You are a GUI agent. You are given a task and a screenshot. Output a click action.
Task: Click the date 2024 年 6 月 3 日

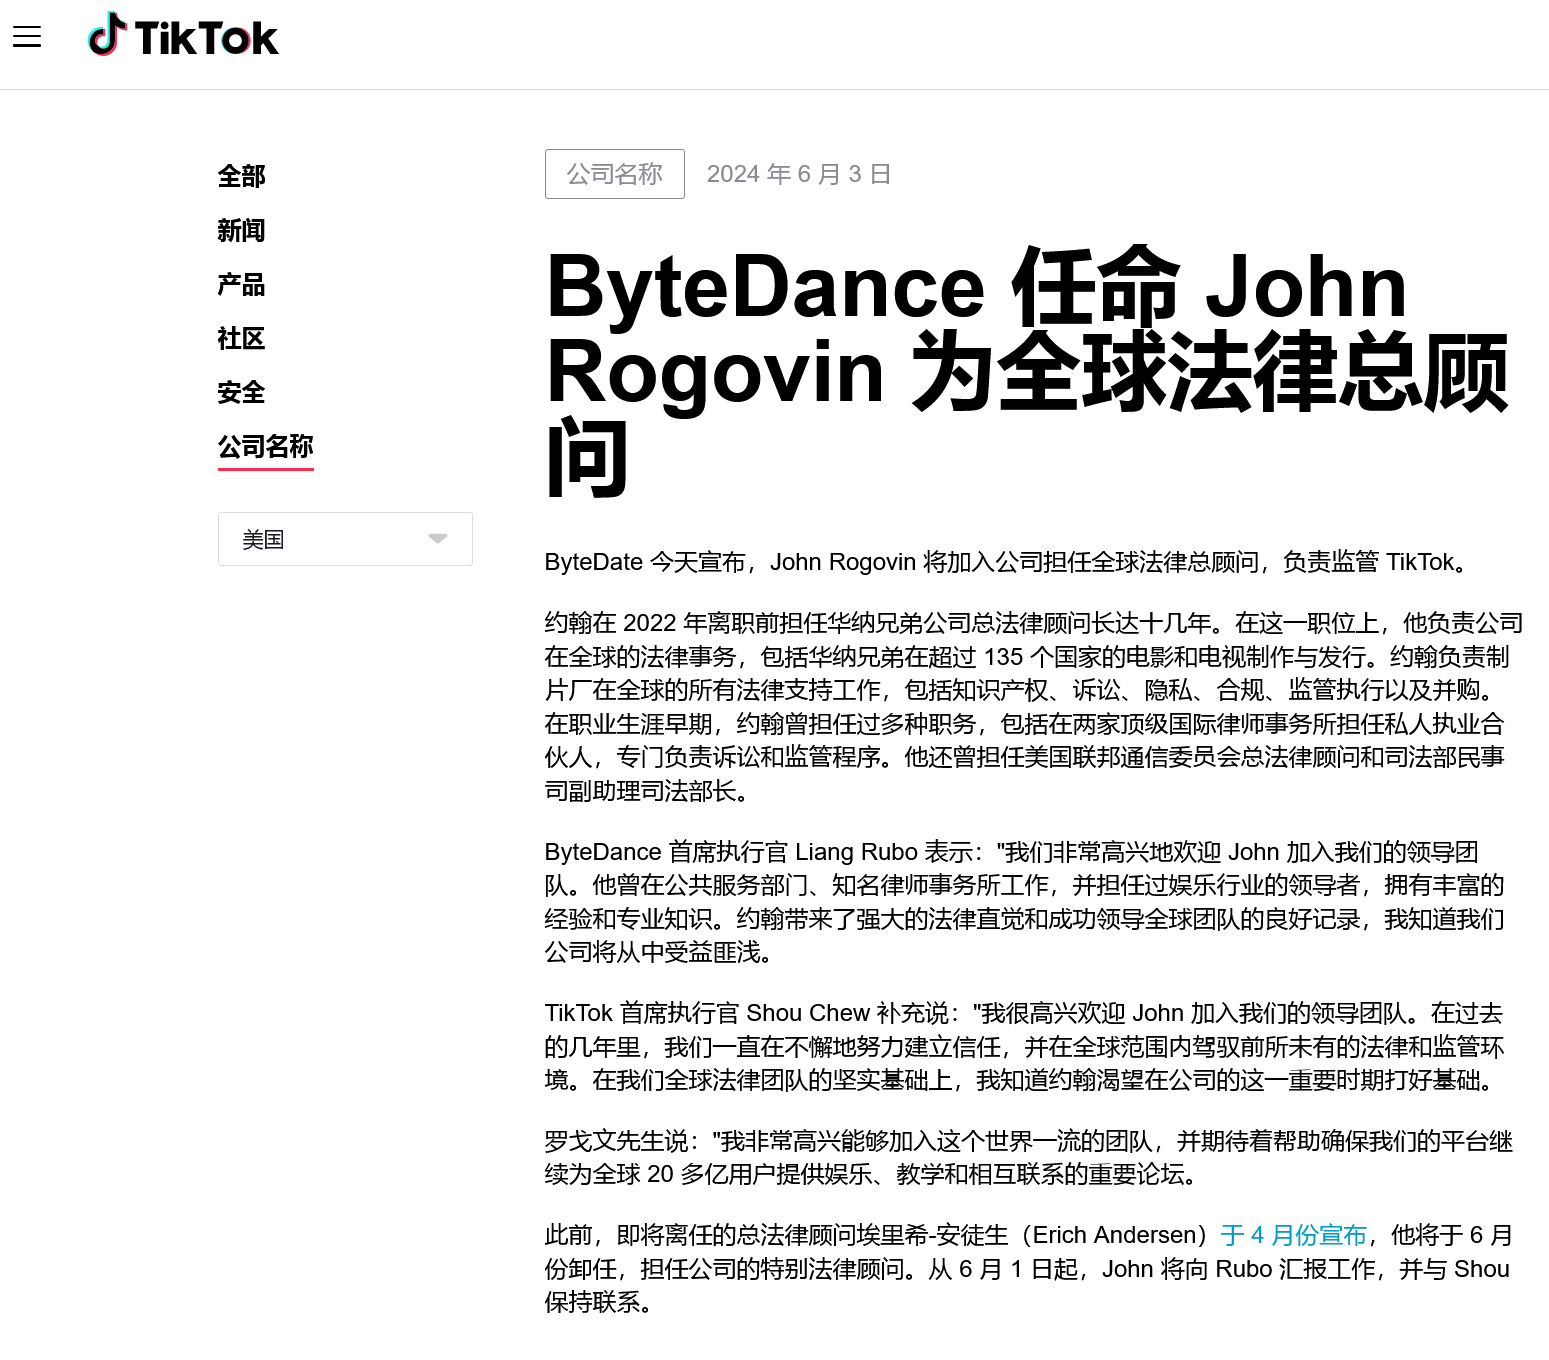tap(799, 174)
